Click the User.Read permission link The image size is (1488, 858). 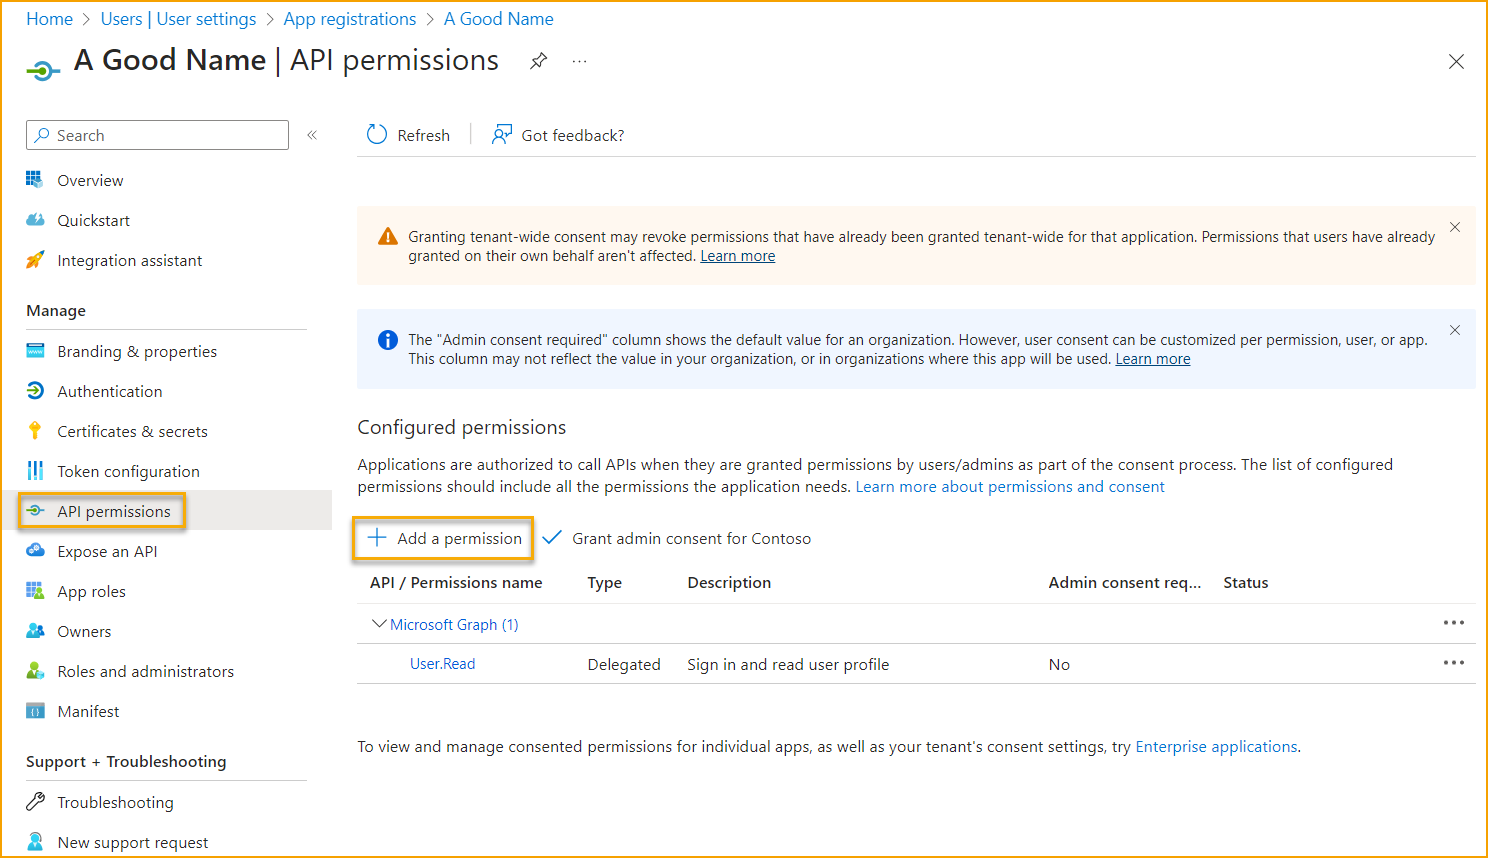coord(442,664)
